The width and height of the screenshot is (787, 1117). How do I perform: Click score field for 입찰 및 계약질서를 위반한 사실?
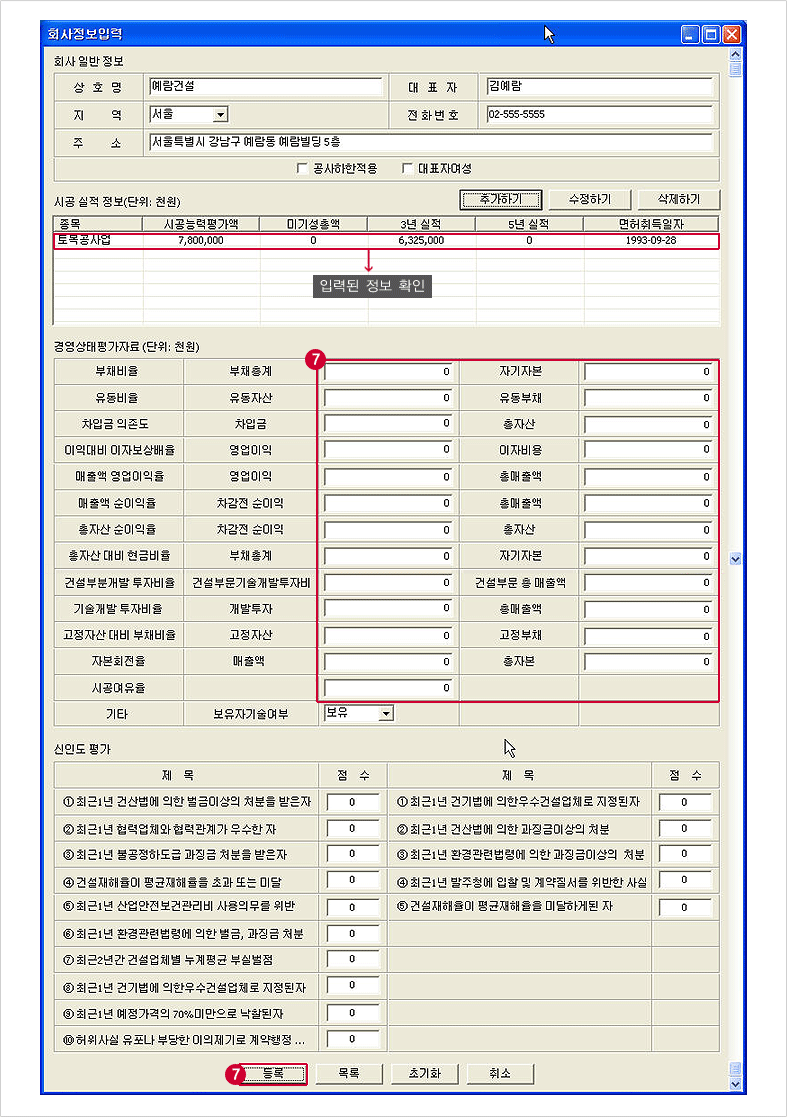(x=685, y=880)
